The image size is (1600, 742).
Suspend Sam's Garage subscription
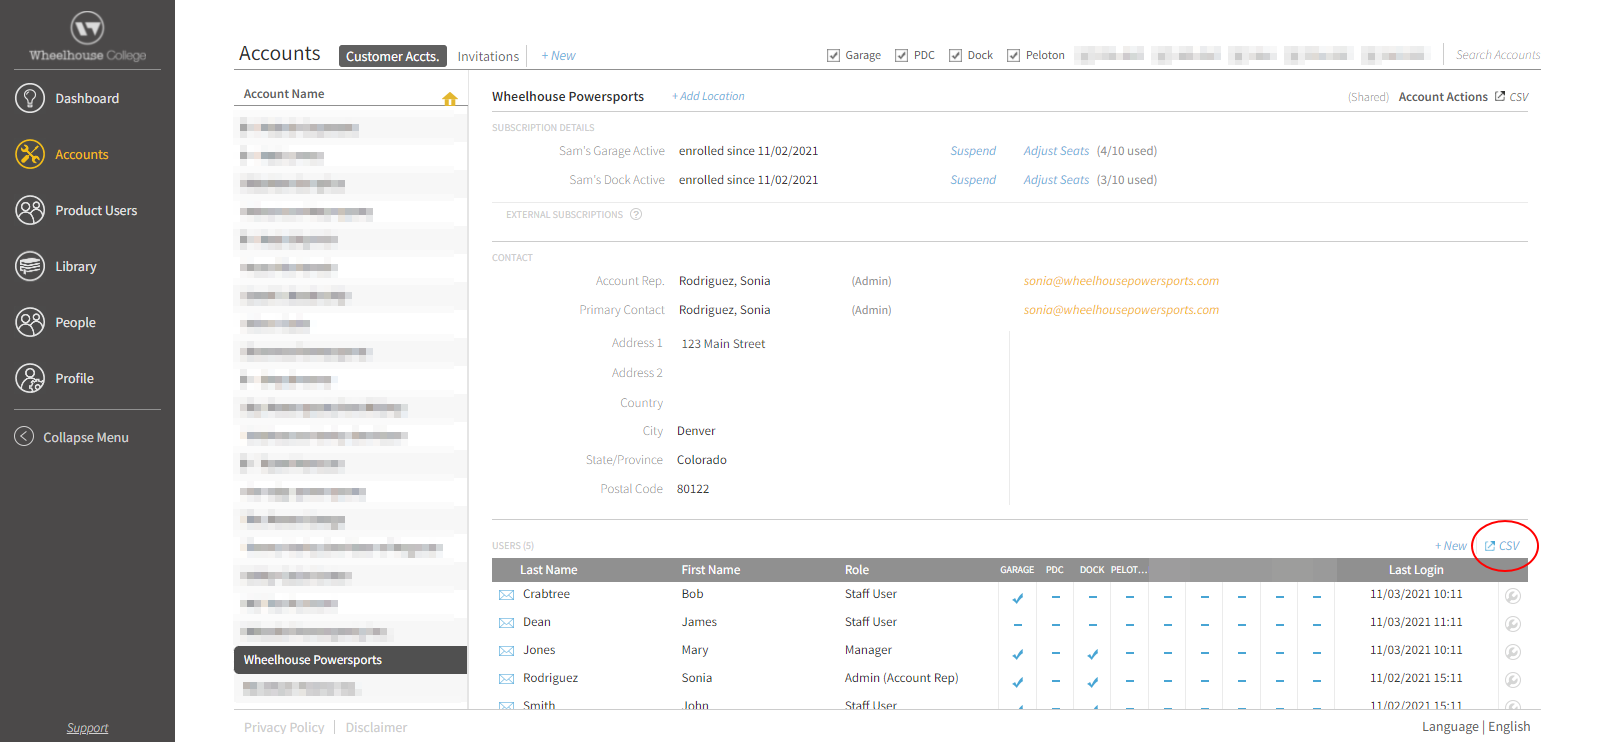pyautogui.click(x=973, y=151)
